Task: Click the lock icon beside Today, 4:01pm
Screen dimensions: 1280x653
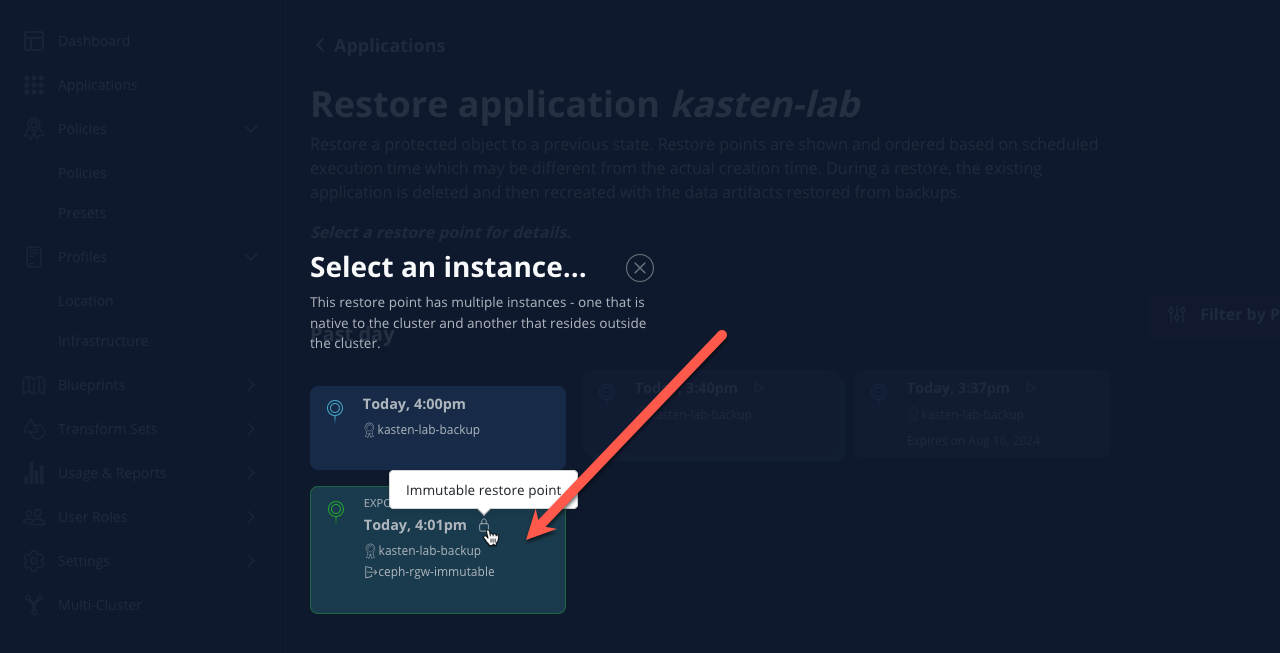Action: (x=484, y=526)
